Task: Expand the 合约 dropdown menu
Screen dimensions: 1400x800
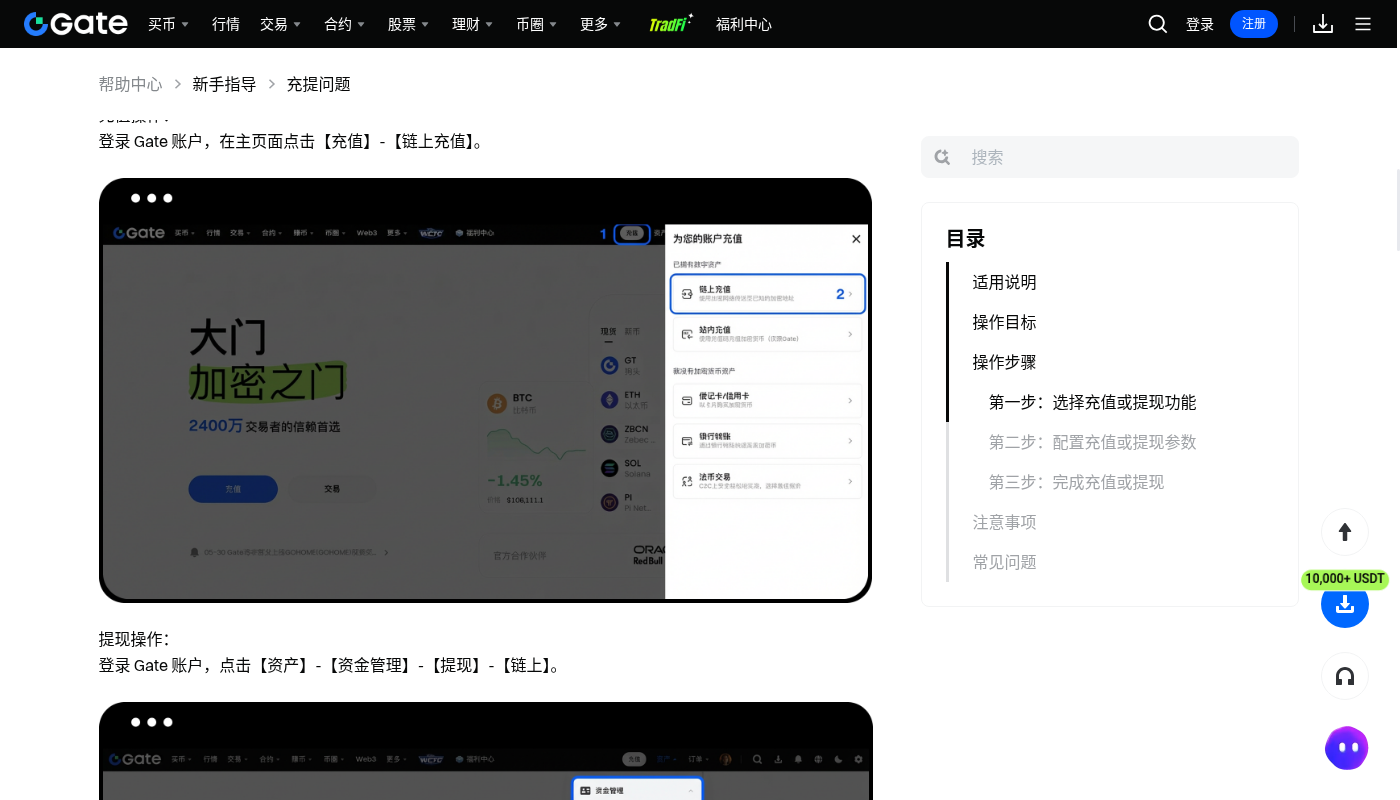Action: [x=345, y=24]
